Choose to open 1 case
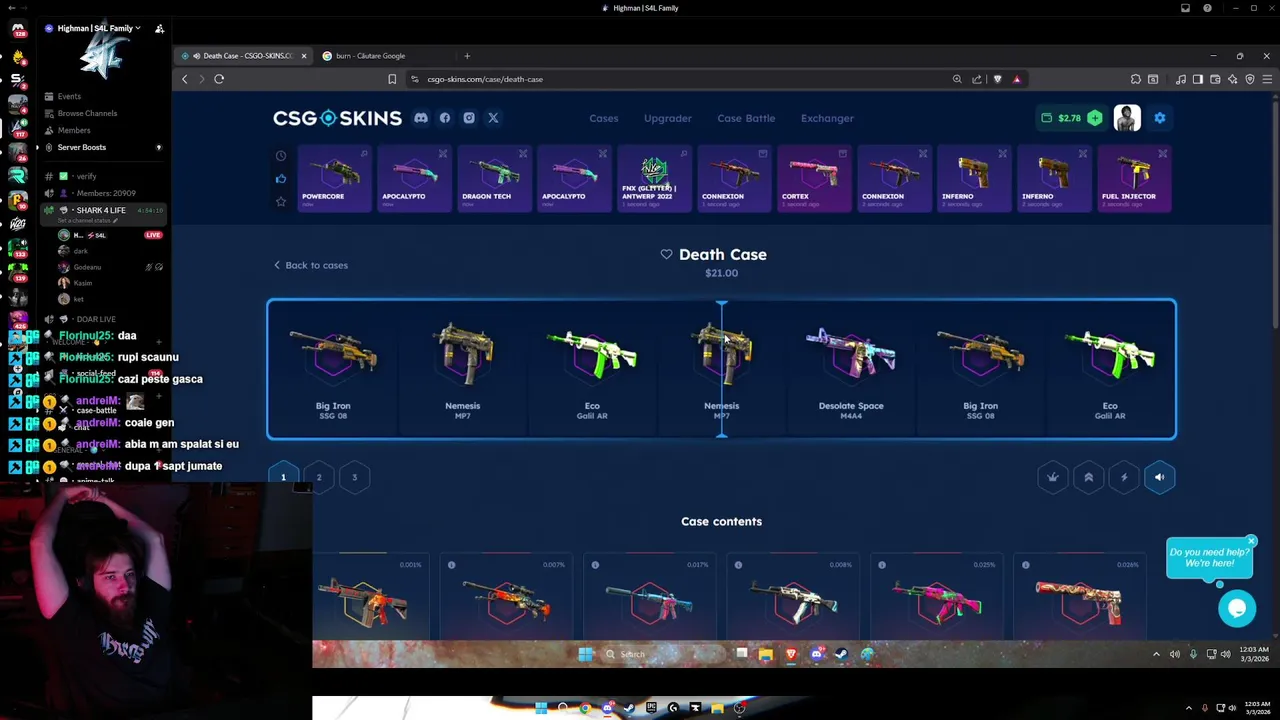Image resolution: width=1280 pixels, height=720 pixels. click(x=283, y=477)
